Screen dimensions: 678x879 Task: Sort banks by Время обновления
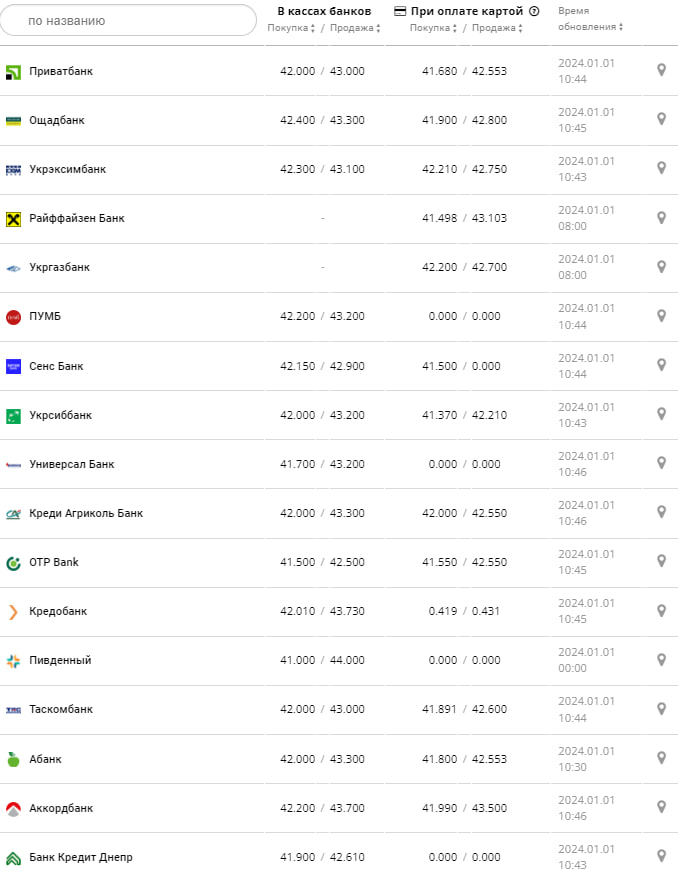pos(589,19)
